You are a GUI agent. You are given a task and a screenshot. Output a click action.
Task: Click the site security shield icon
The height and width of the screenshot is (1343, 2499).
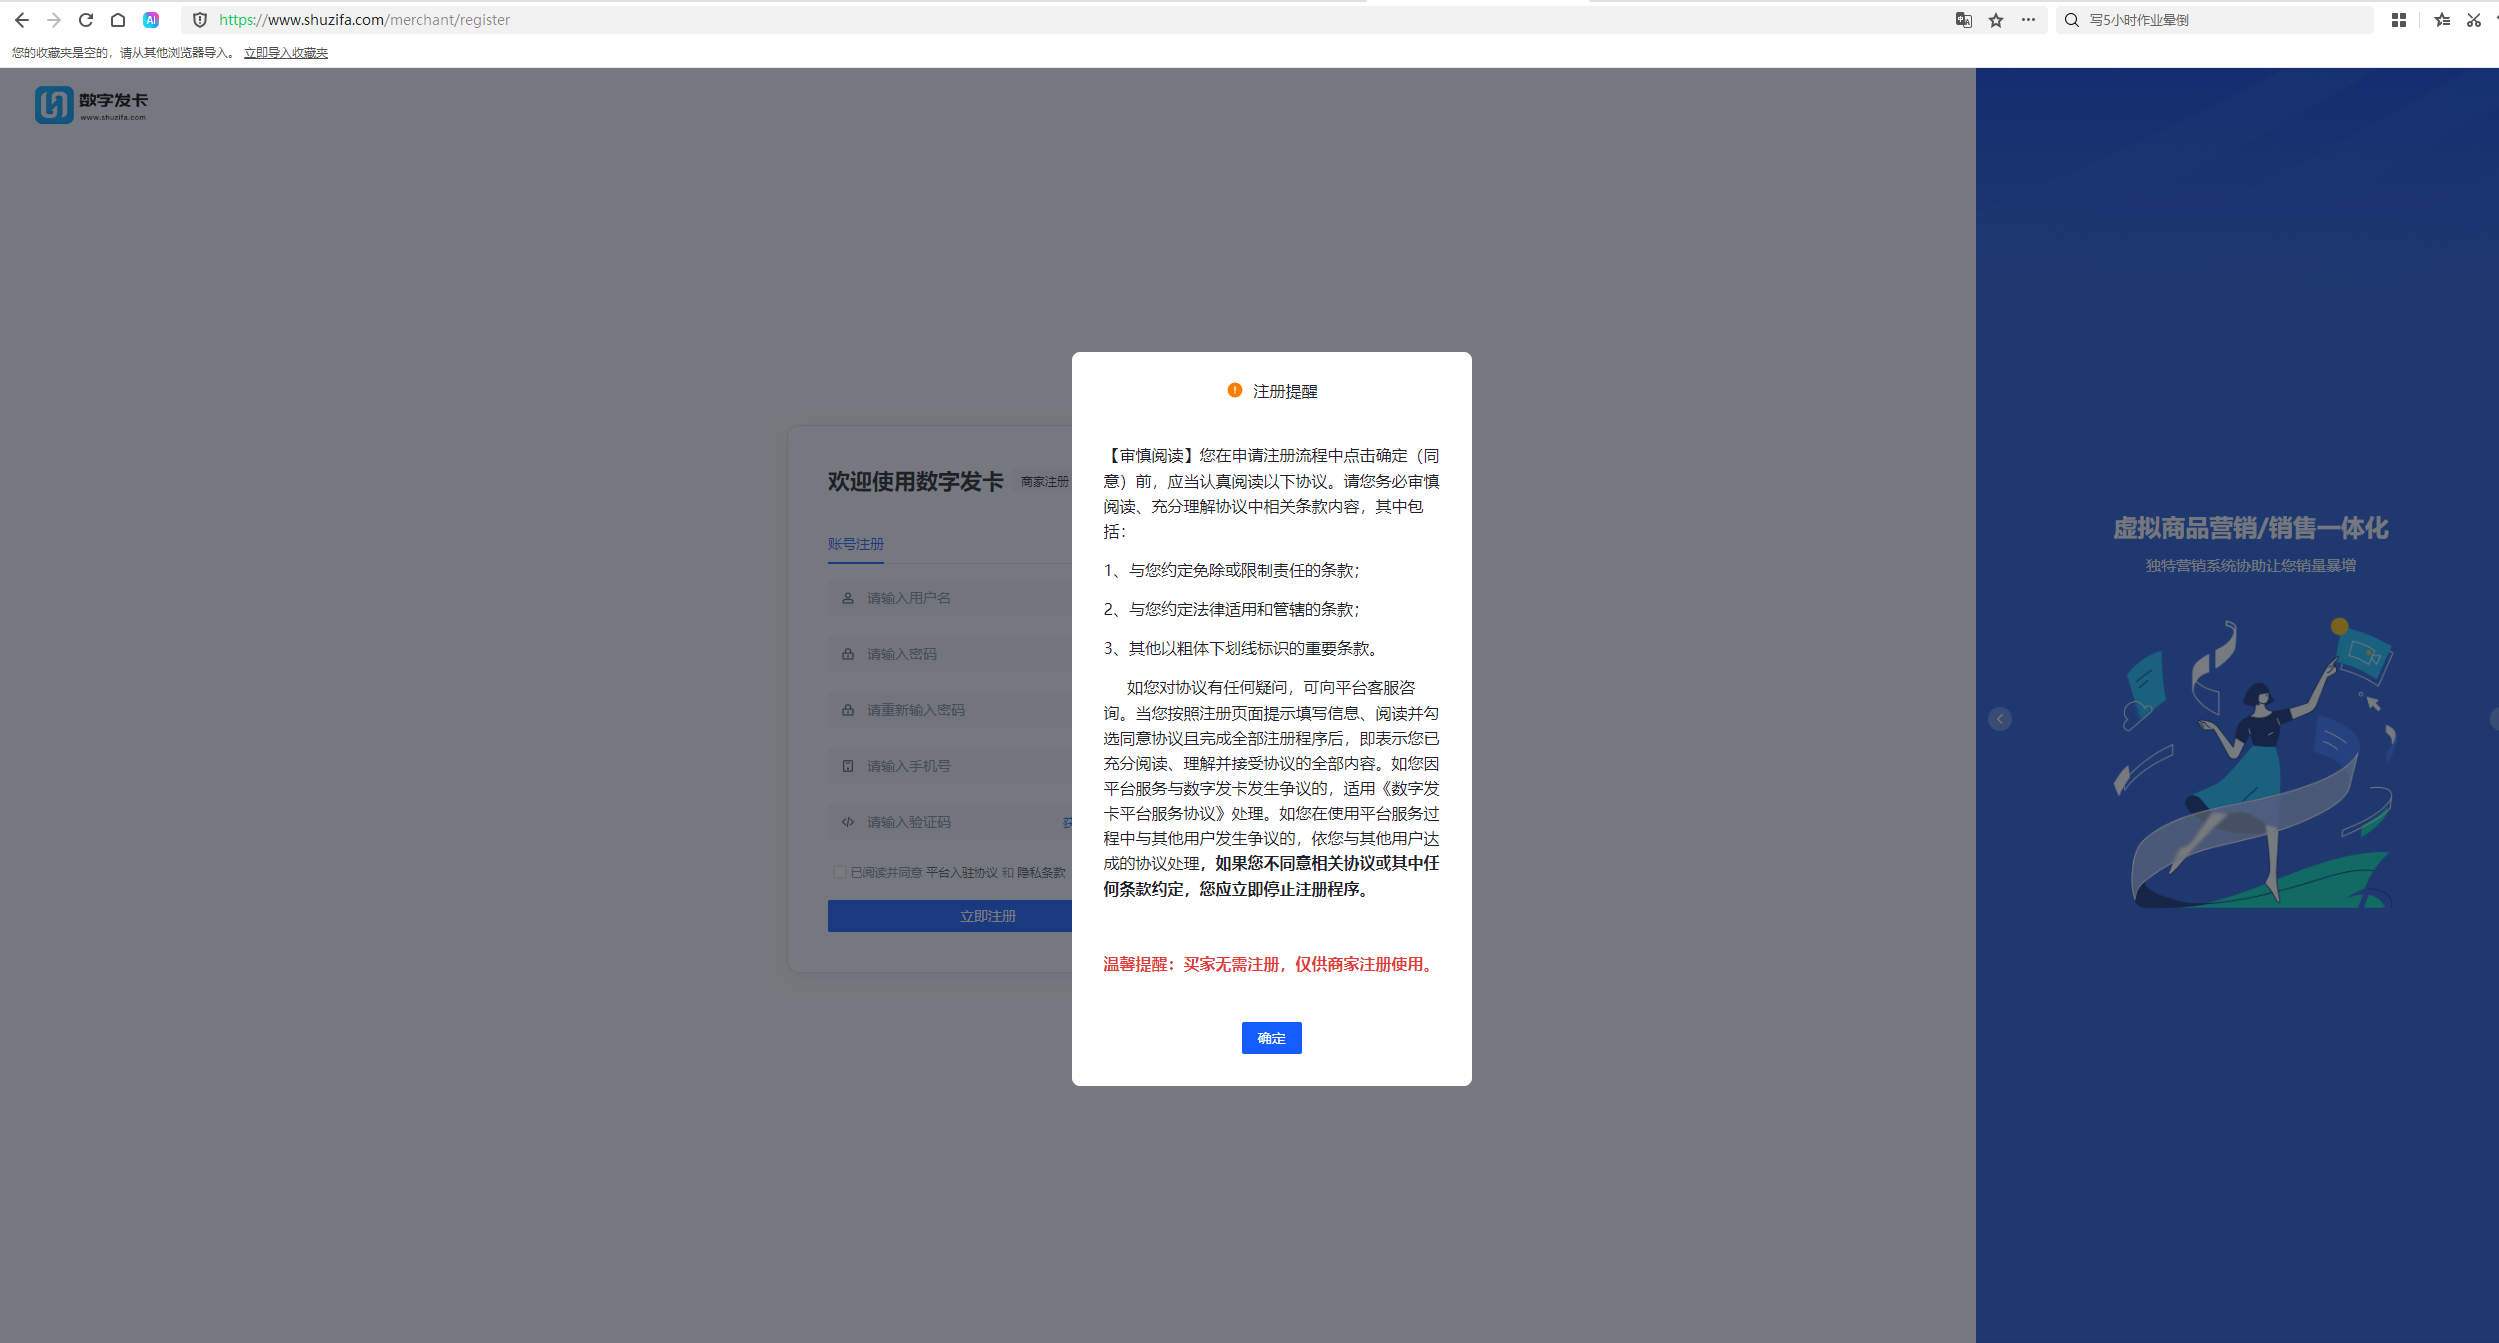[x=200, y=20]
